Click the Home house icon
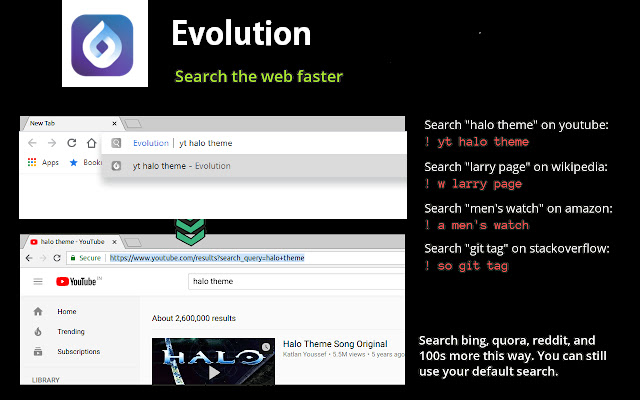Viewport: 640px width, 400px height. point(38,311)
